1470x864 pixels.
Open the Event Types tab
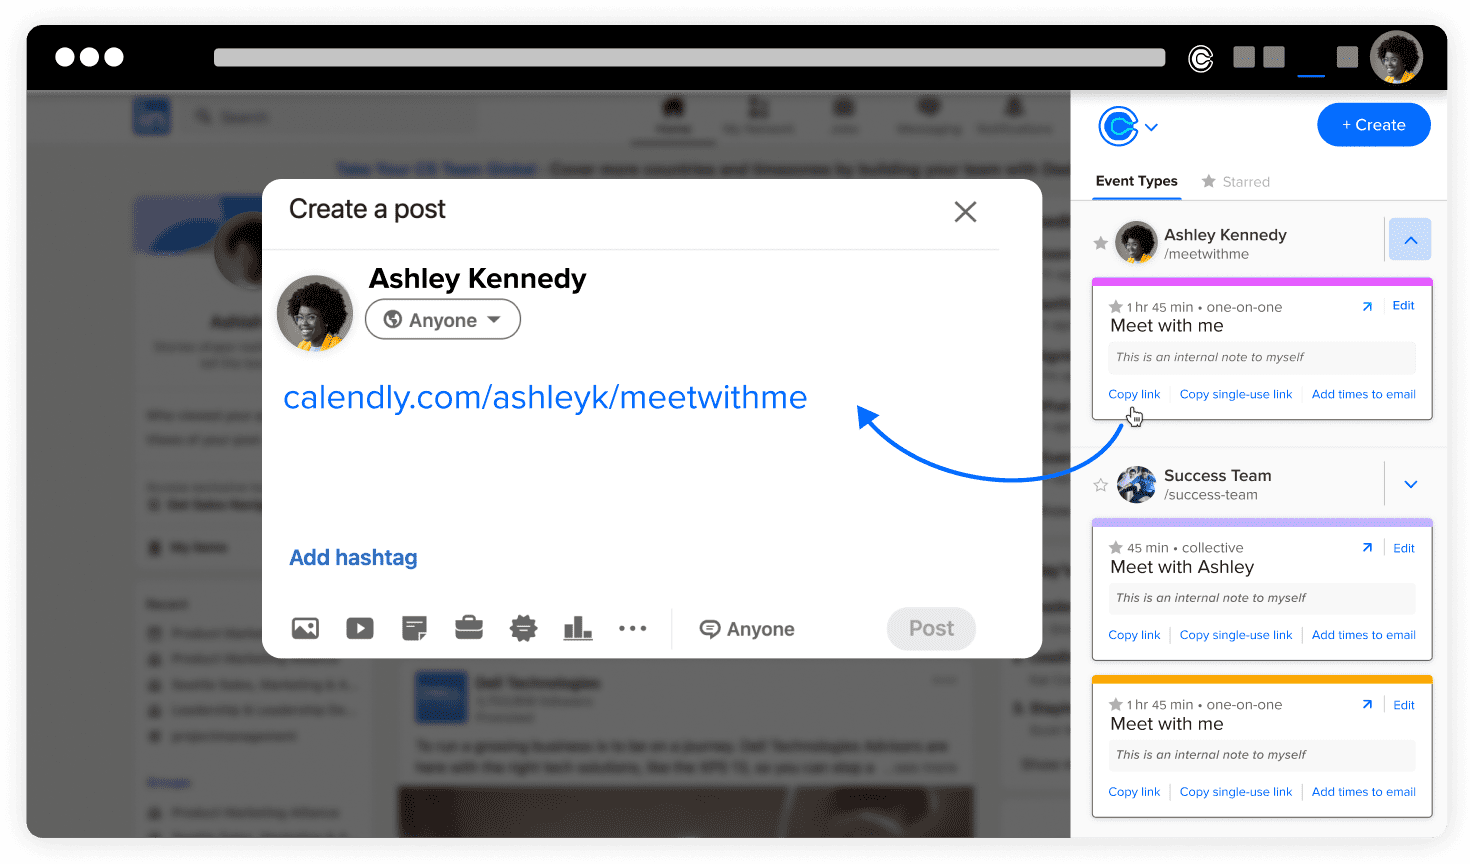(x=1136, y=181)
